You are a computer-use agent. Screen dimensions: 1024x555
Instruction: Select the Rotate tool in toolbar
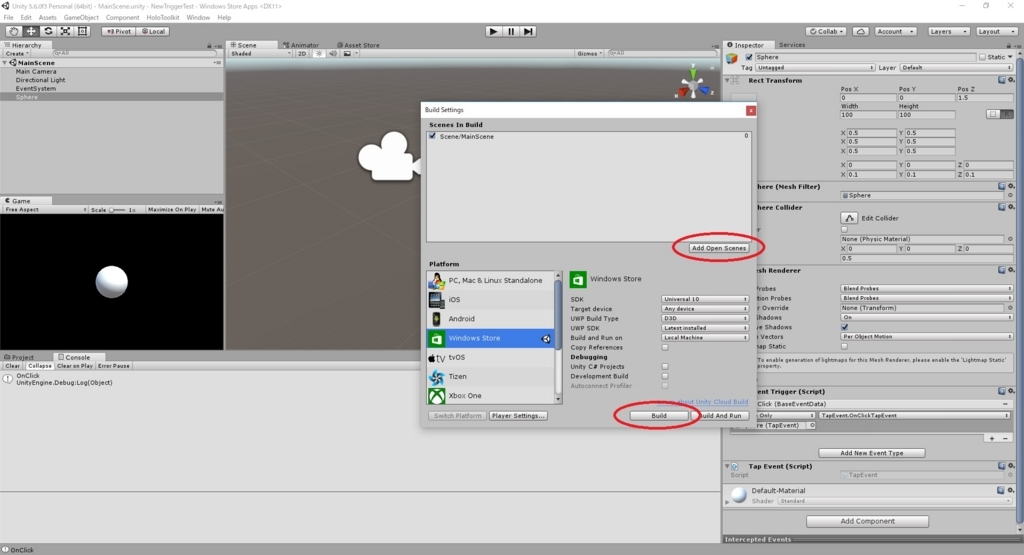click(x=48, y=31)
